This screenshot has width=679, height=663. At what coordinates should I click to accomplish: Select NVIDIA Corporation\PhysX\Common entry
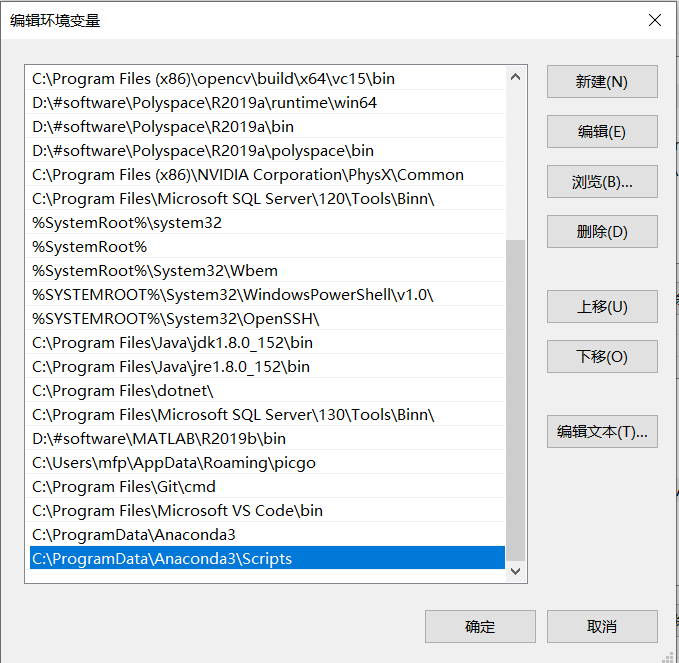267,175
